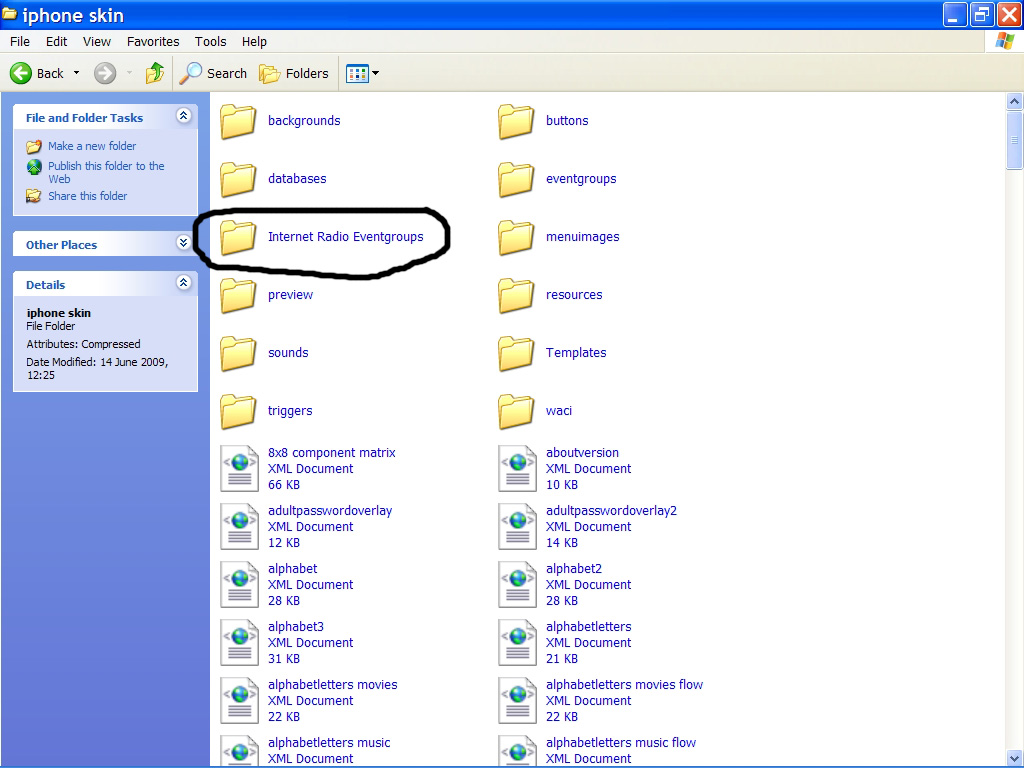Image resolution: width=1024 pixels, height=768 pixels.
Task: Open the Forward button history dropdown
Action: click(129, 73)
